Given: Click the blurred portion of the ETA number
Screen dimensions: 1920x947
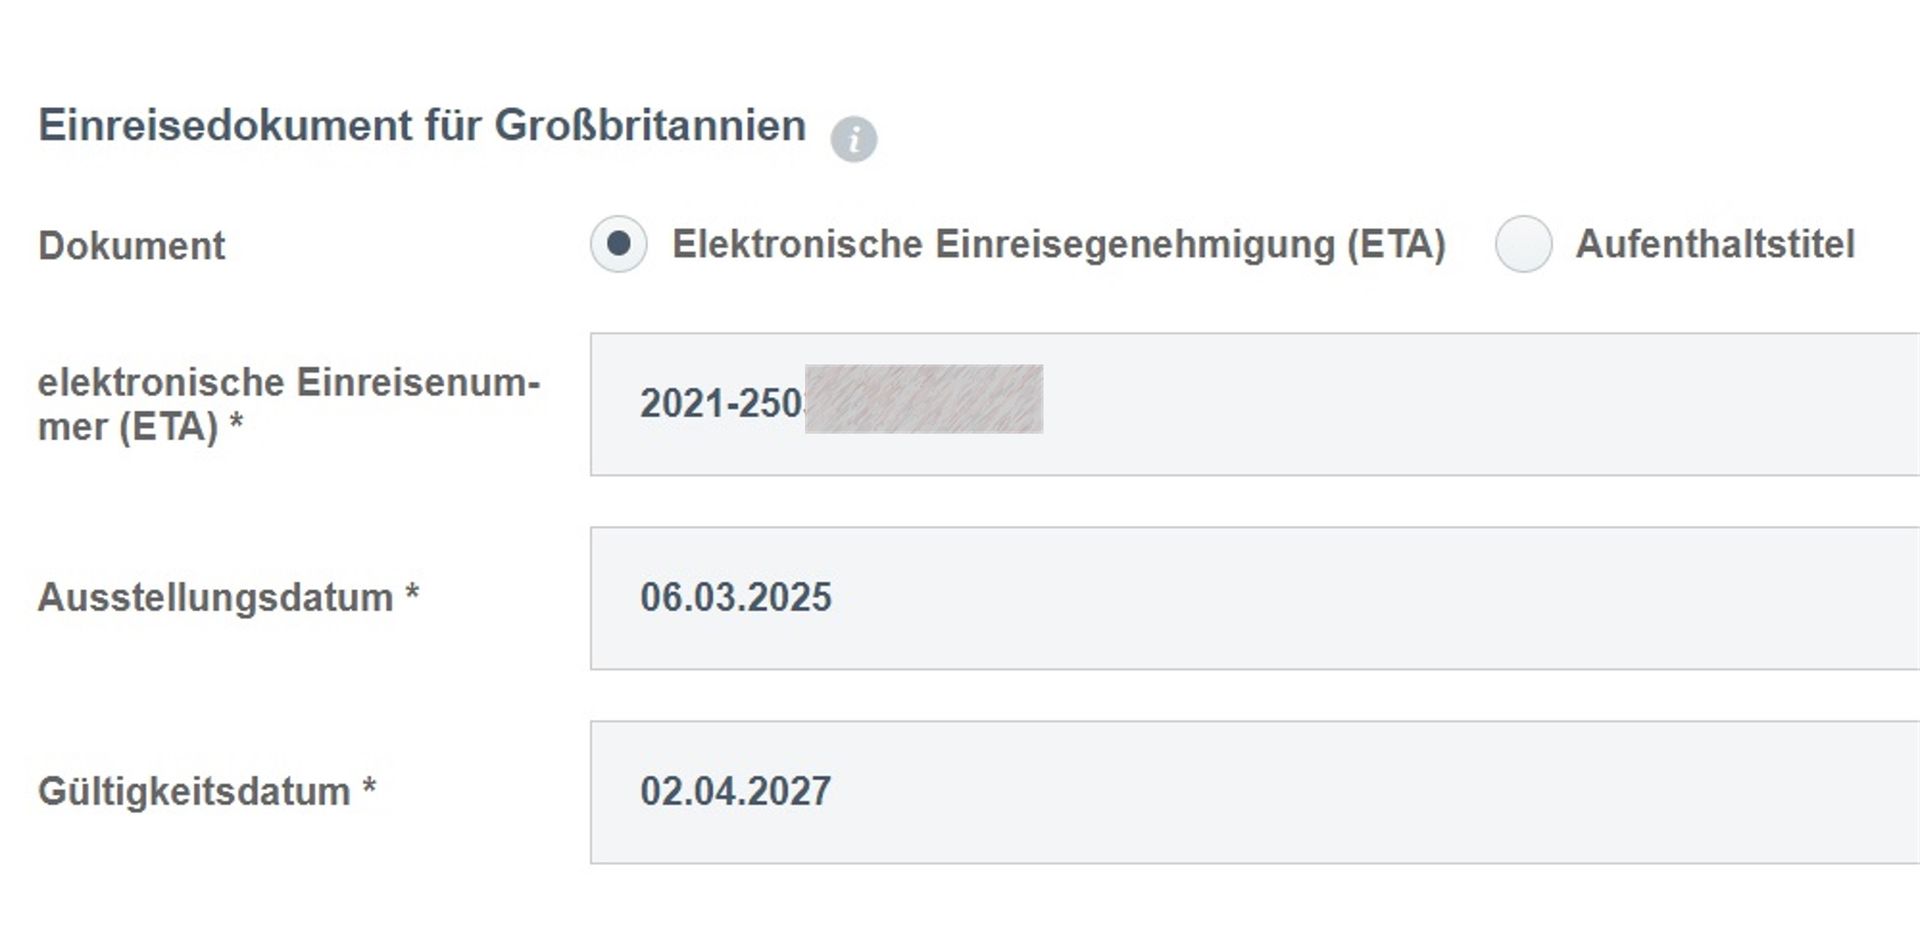Looking at the screenshot, I should coord(924,399).
